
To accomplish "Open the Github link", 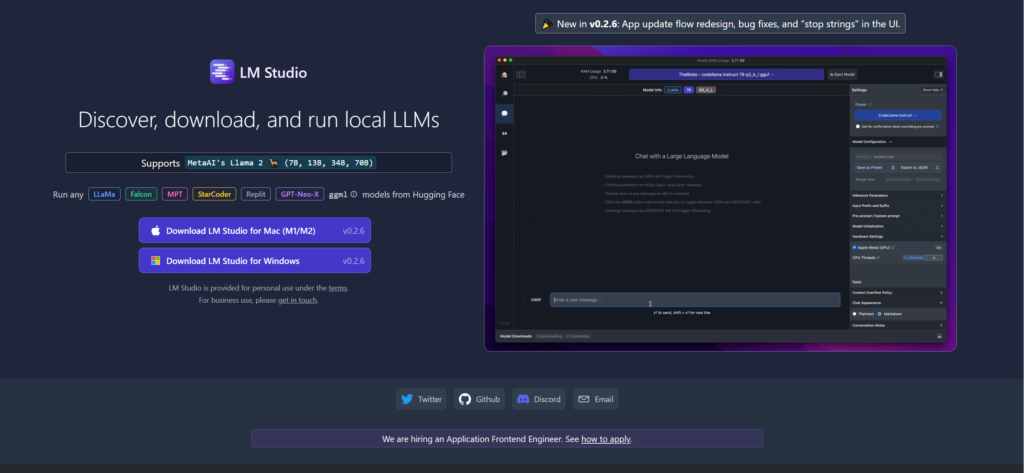I will [x=479, y=399].
